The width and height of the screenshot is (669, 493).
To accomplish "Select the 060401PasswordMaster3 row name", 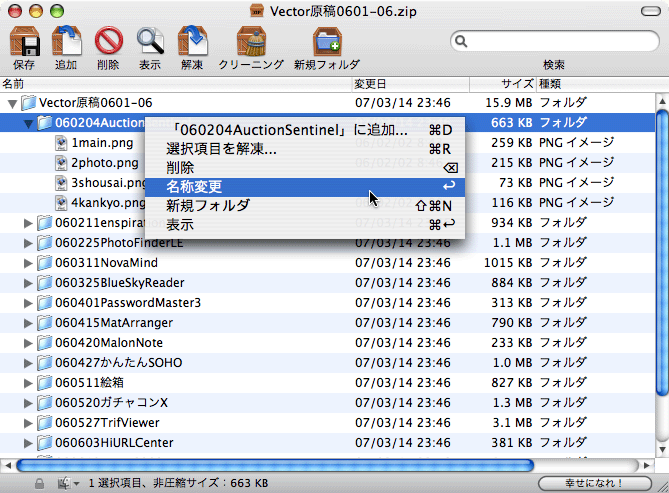I will 128,303.
